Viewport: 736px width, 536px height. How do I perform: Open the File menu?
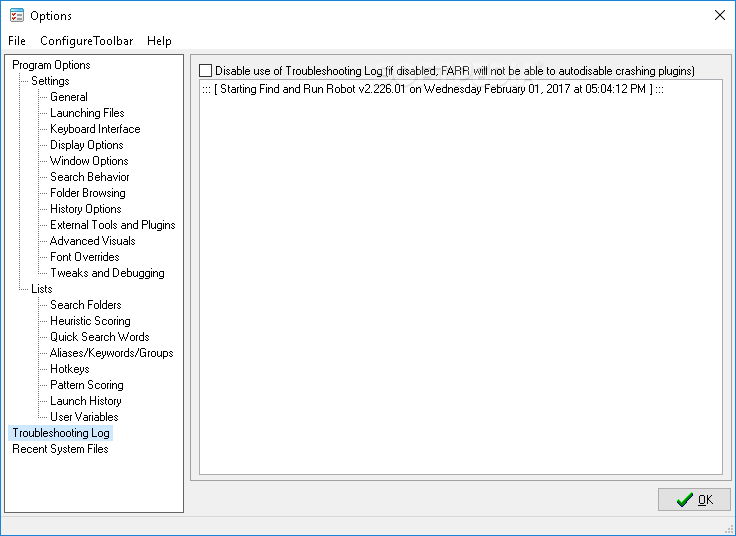tap(17, 41)
